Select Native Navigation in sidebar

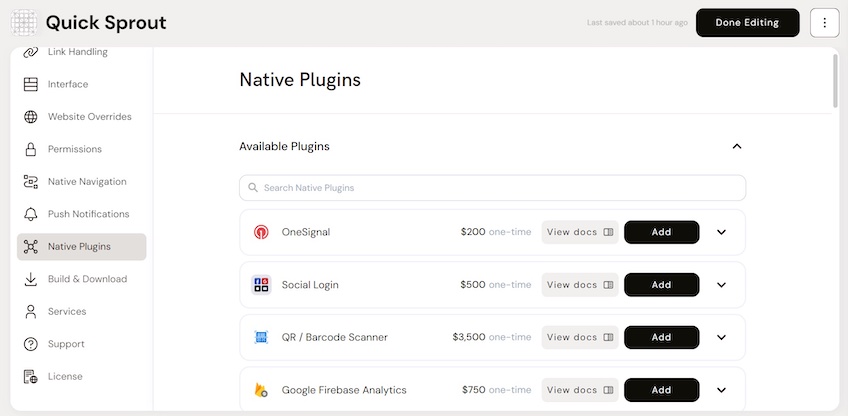(82, 182)
